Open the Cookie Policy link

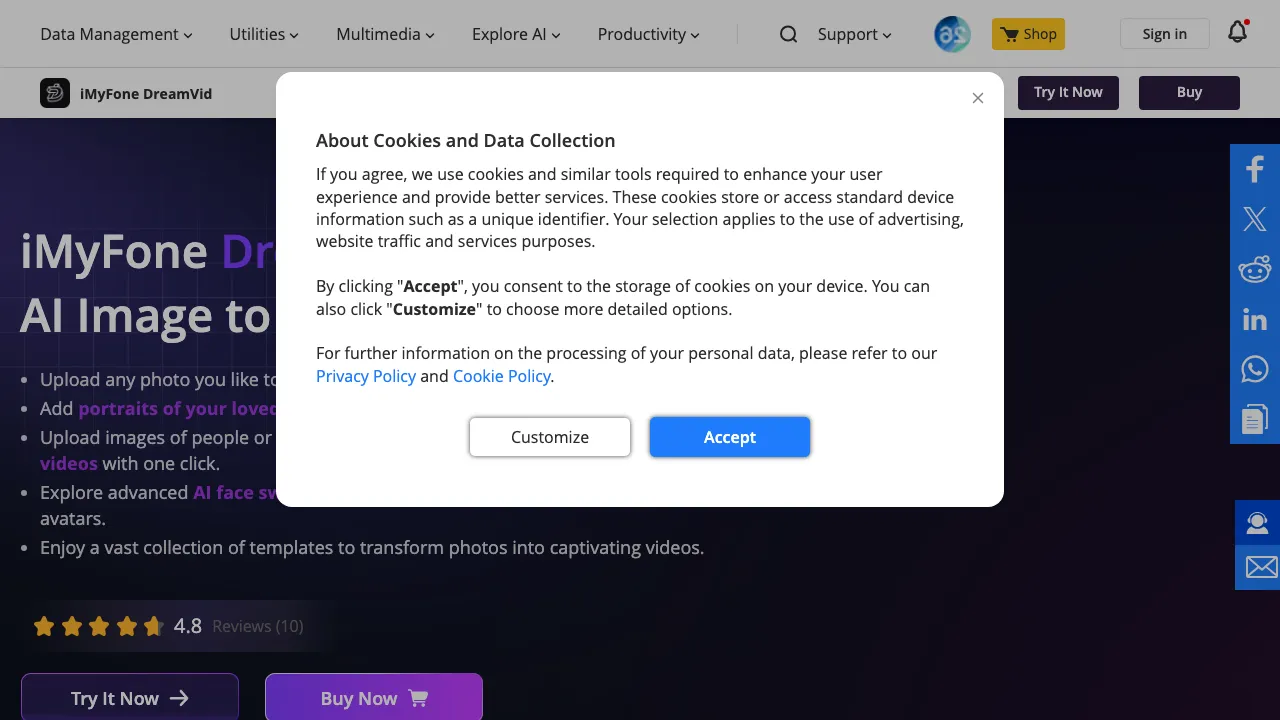coord(501,376)
